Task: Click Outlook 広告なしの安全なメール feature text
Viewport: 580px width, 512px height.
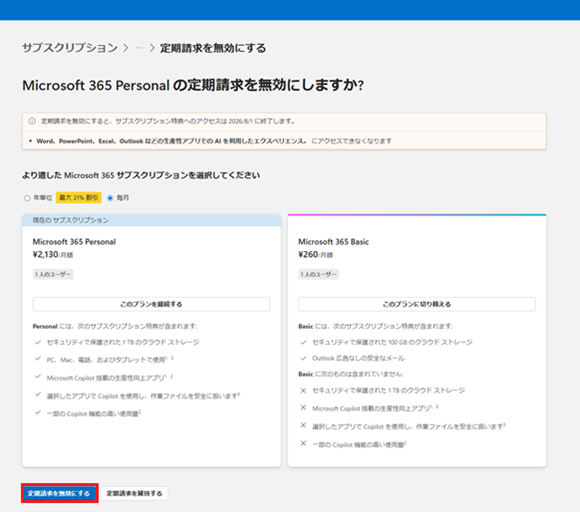Action: coord(358,358)
